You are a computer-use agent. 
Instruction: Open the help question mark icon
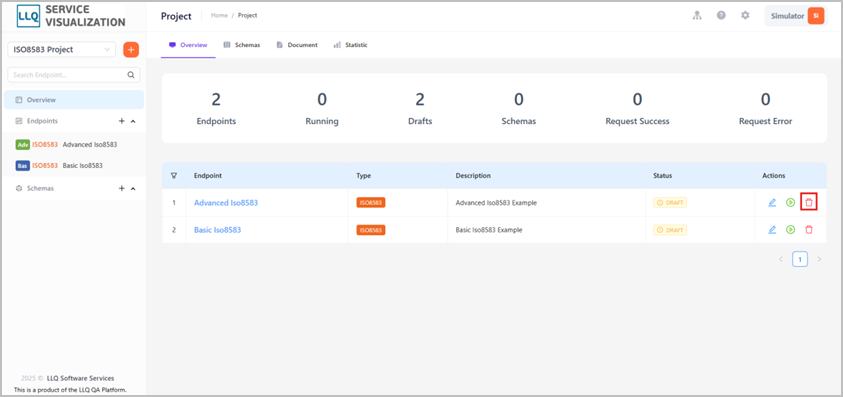tap(721, 16)
